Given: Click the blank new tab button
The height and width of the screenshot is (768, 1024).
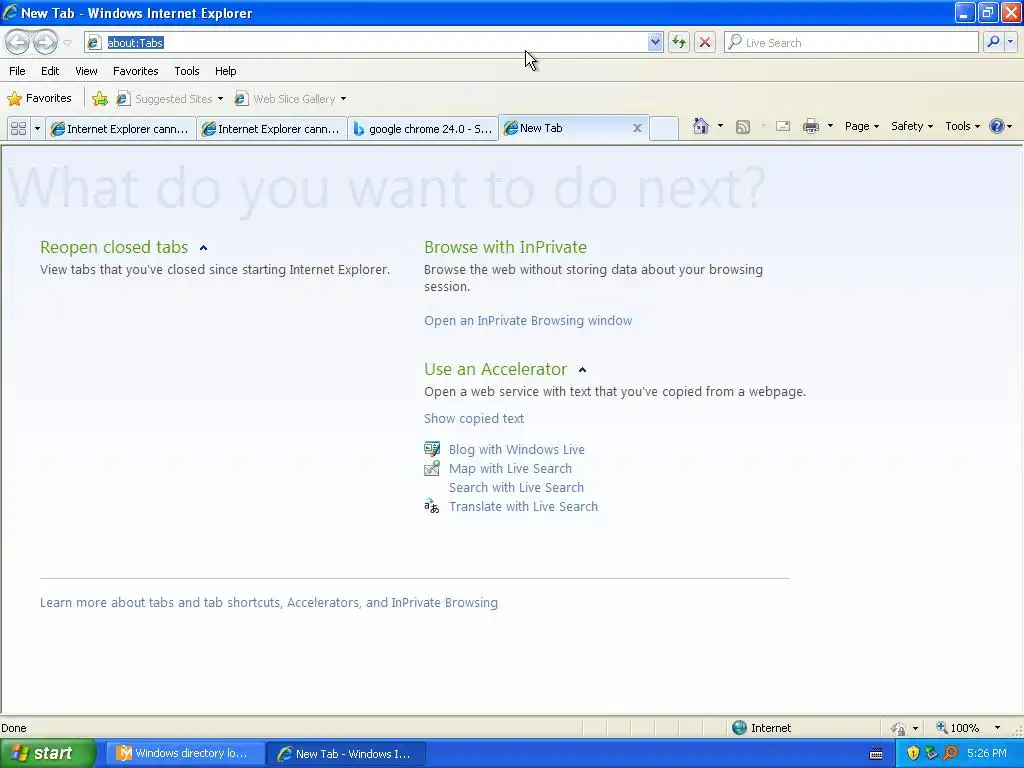Looking at the screenshot, I should pyautogui.click(x=664, y=128).
